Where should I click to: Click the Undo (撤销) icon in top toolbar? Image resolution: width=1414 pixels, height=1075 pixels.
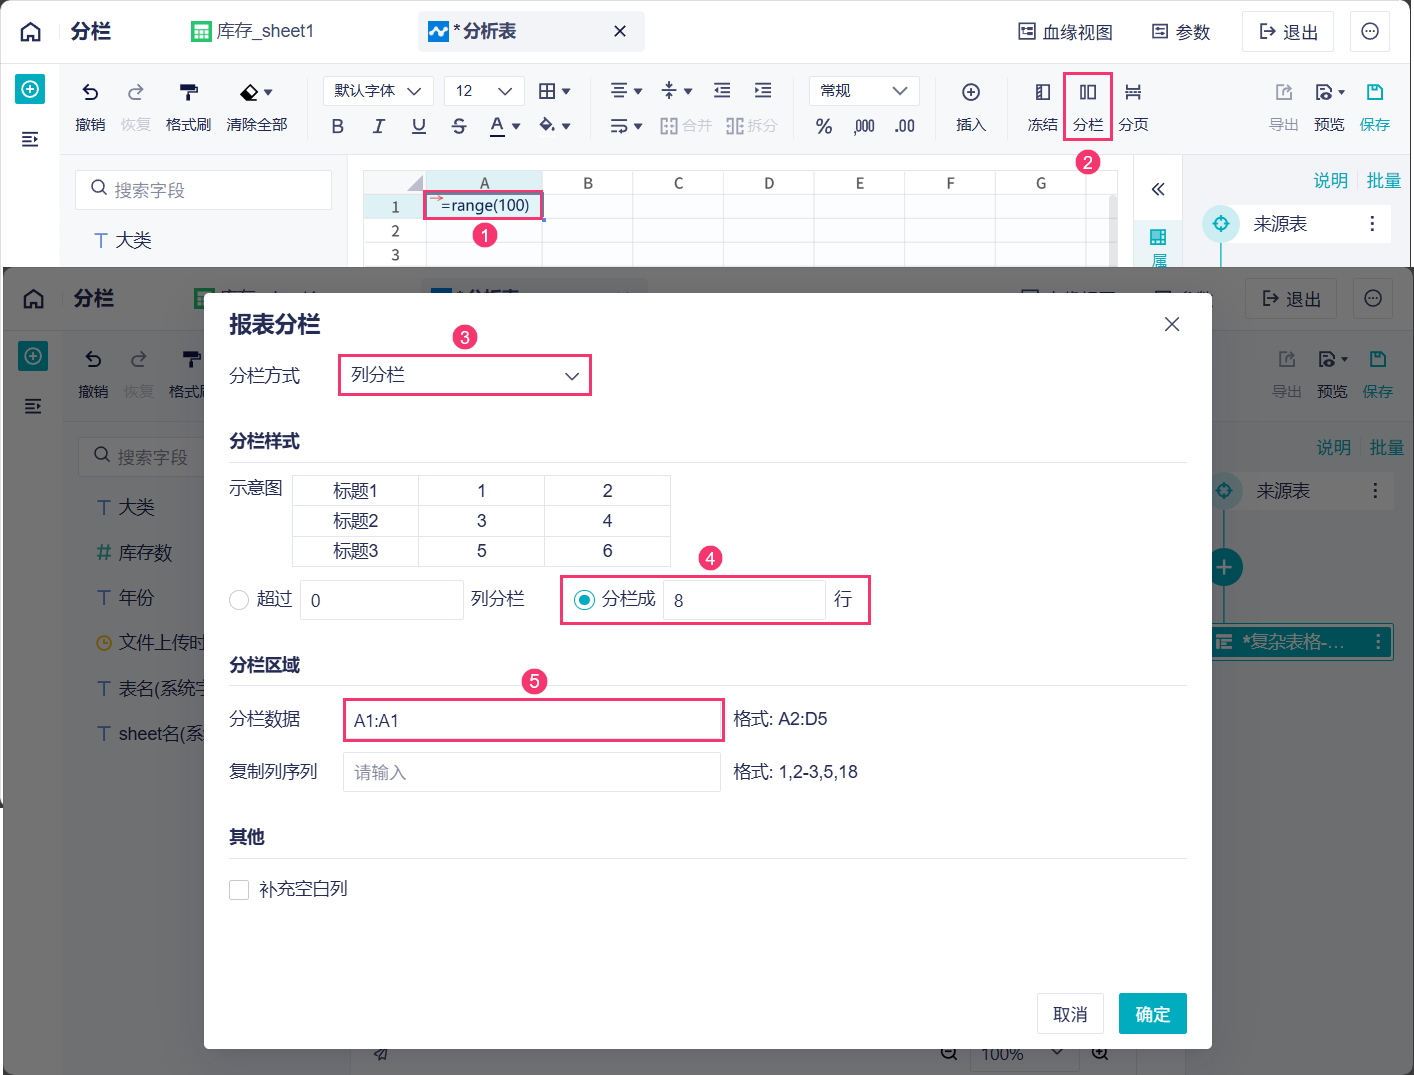[x=90, y=93]
